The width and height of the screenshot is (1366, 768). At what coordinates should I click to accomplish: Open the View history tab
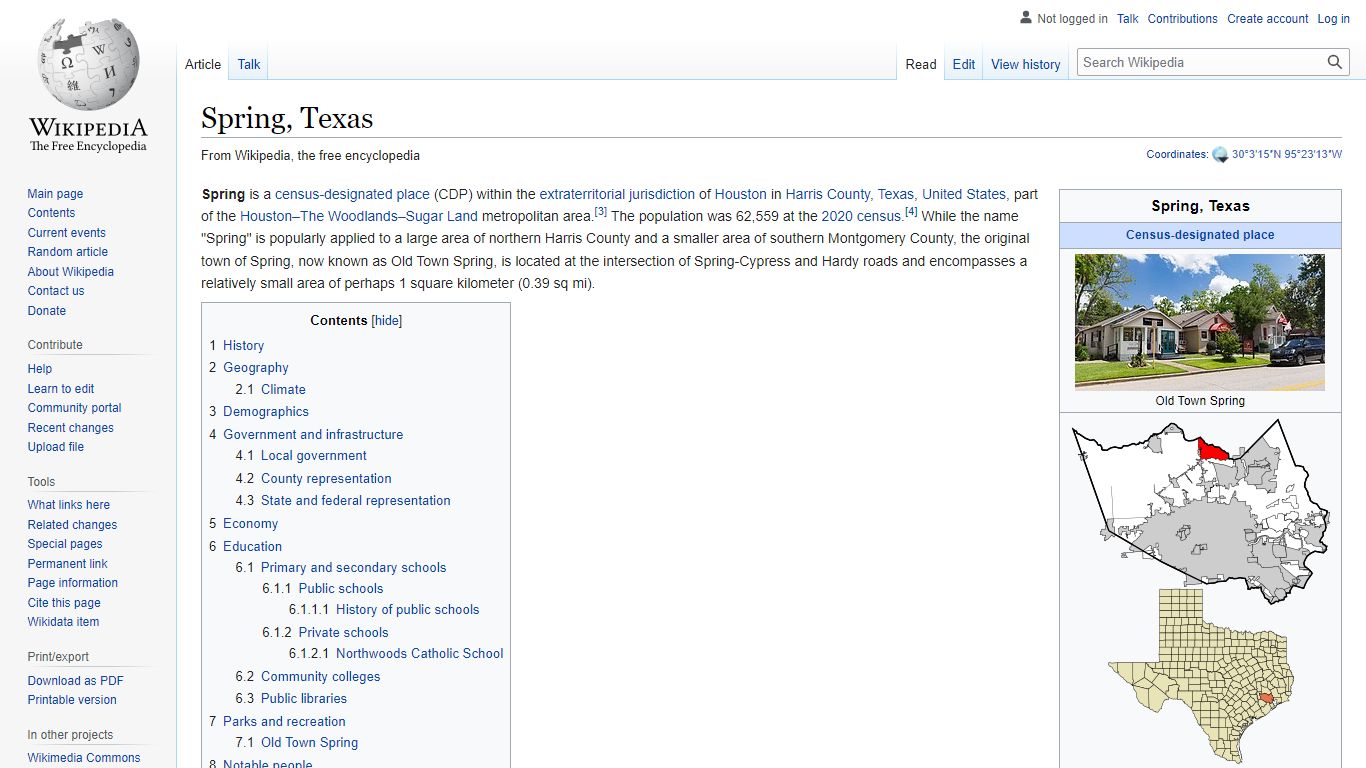1026,64
